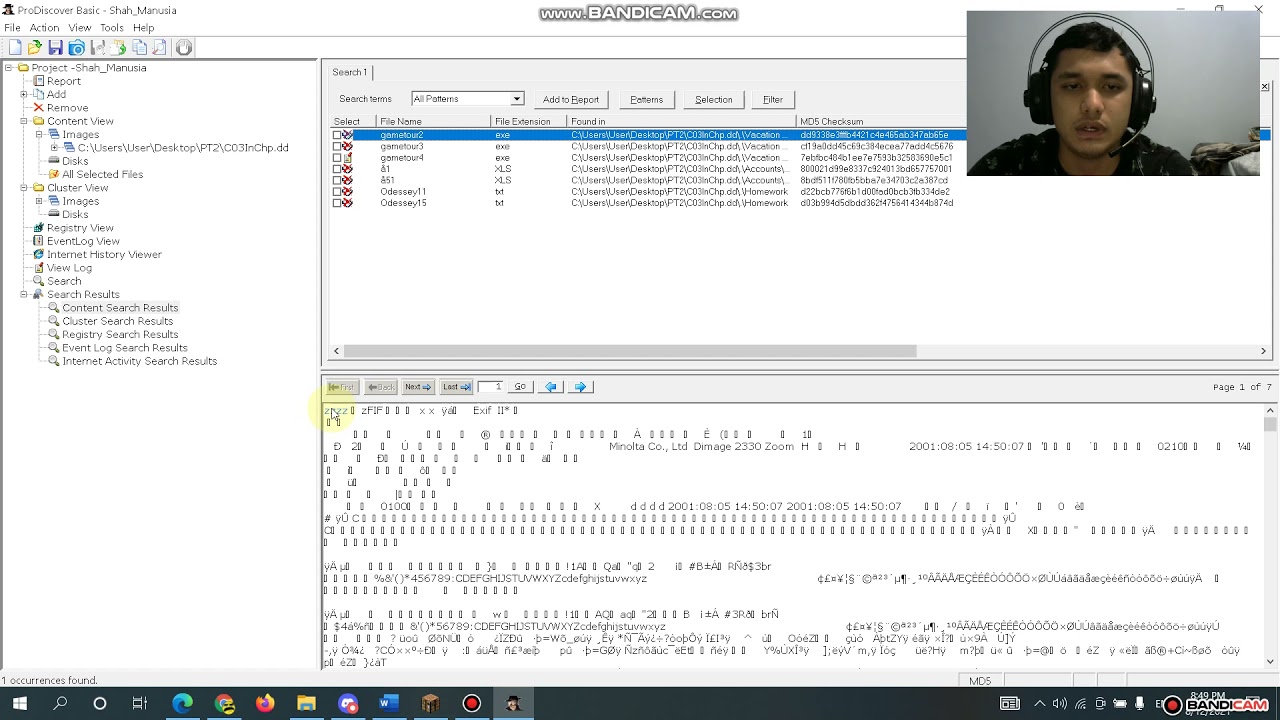Open Google Chrome from the taskbar
Viewport: 1280px width, 720px height.
coord(224,704)
